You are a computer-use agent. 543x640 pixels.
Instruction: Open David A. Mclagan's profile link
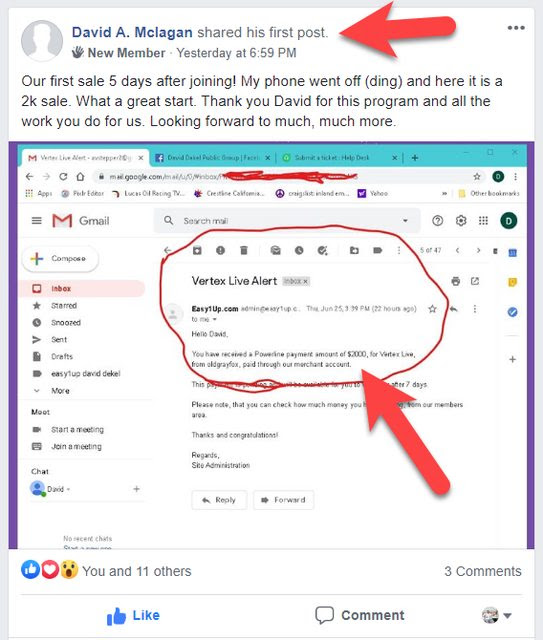coord(132,32)
